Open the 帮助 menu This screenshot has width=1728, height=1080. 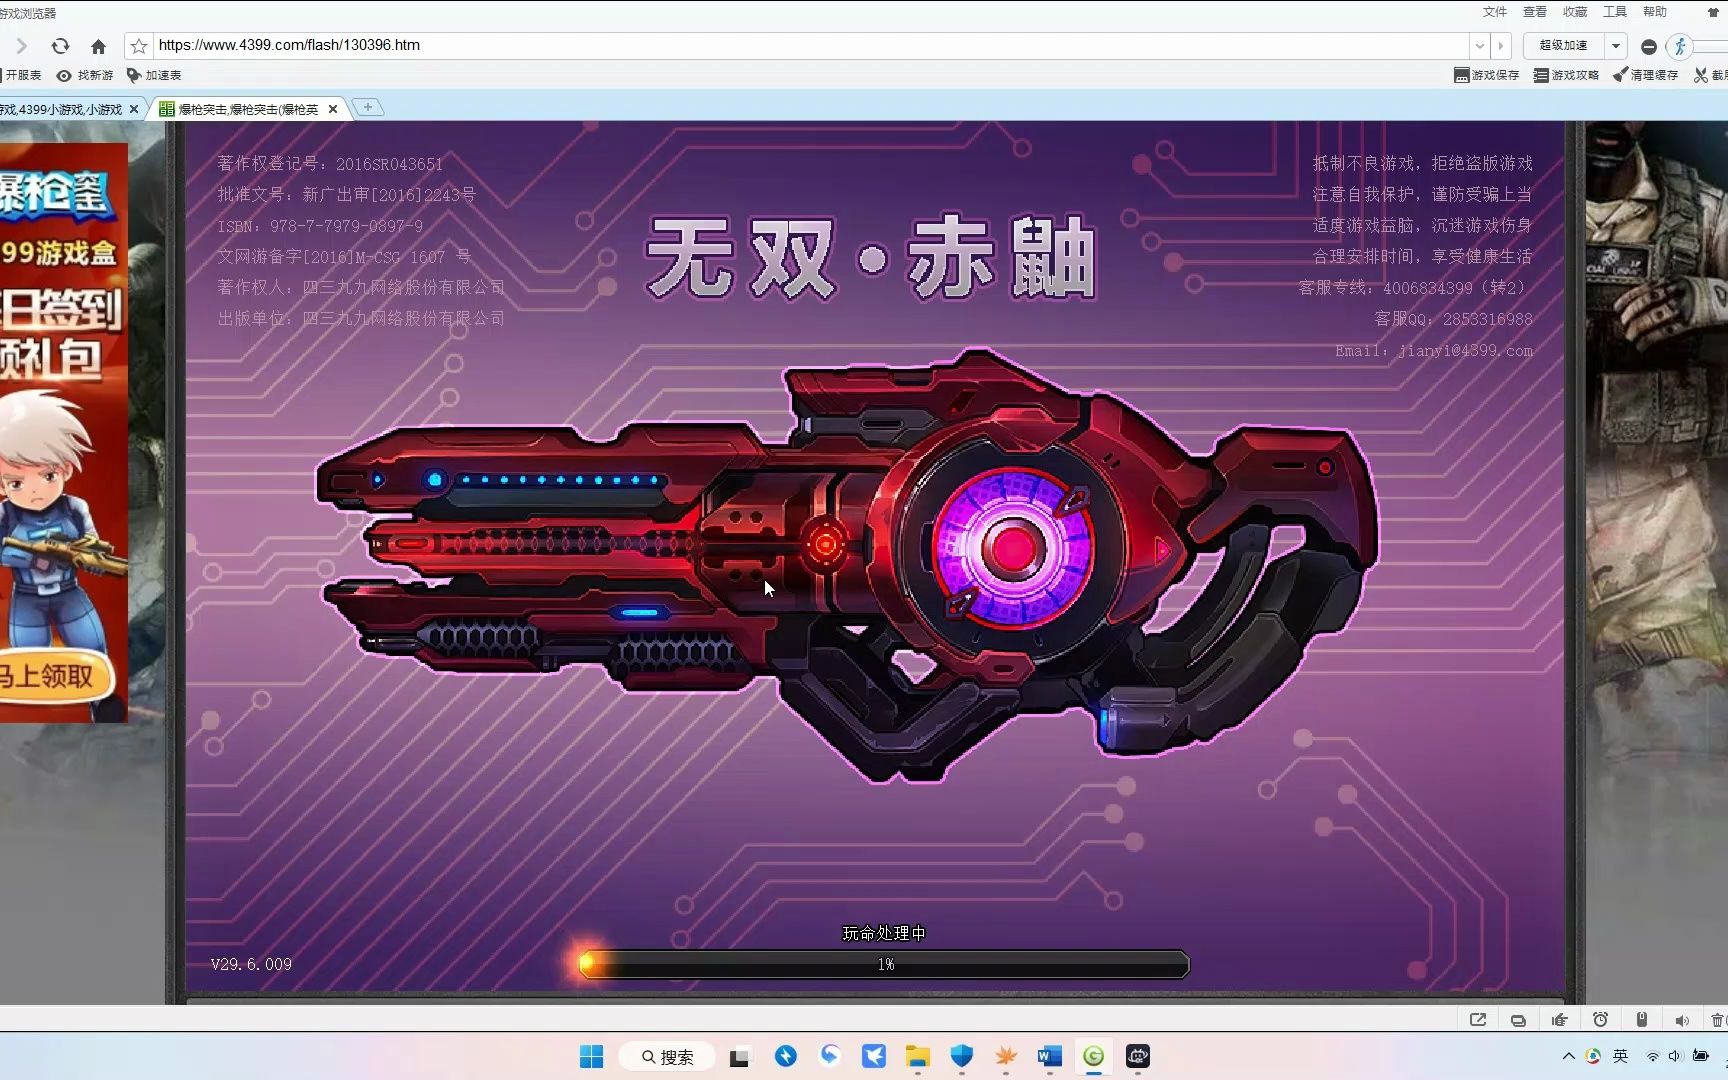coord(1655,12)
